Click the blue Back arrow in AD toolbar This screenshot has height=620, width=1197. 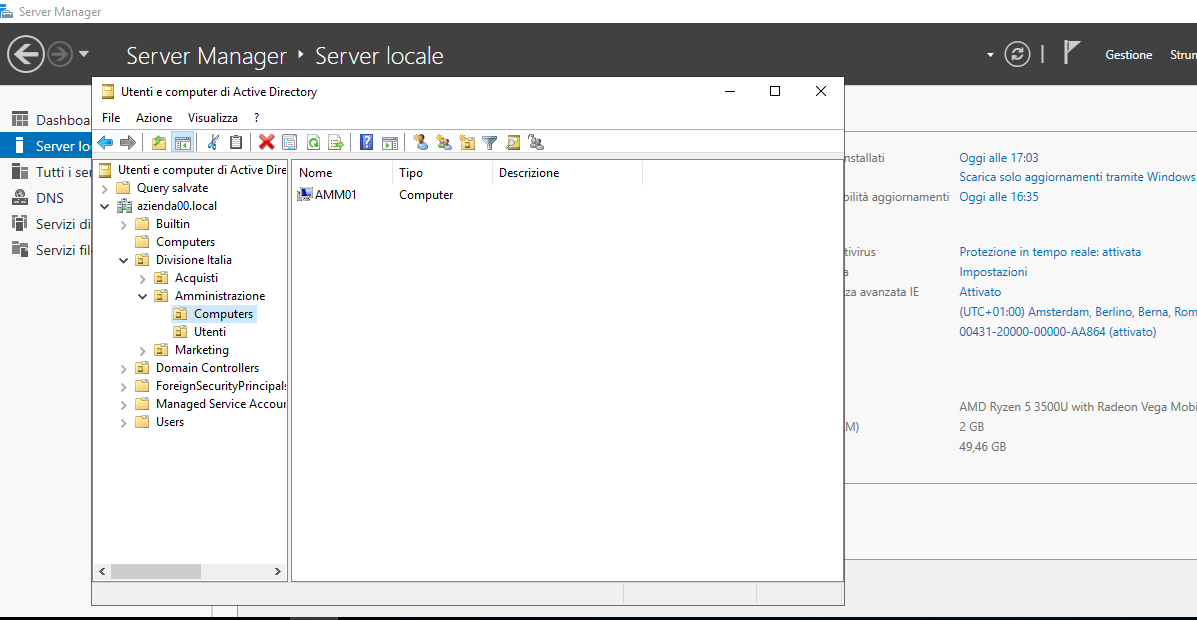click(105, 142)
